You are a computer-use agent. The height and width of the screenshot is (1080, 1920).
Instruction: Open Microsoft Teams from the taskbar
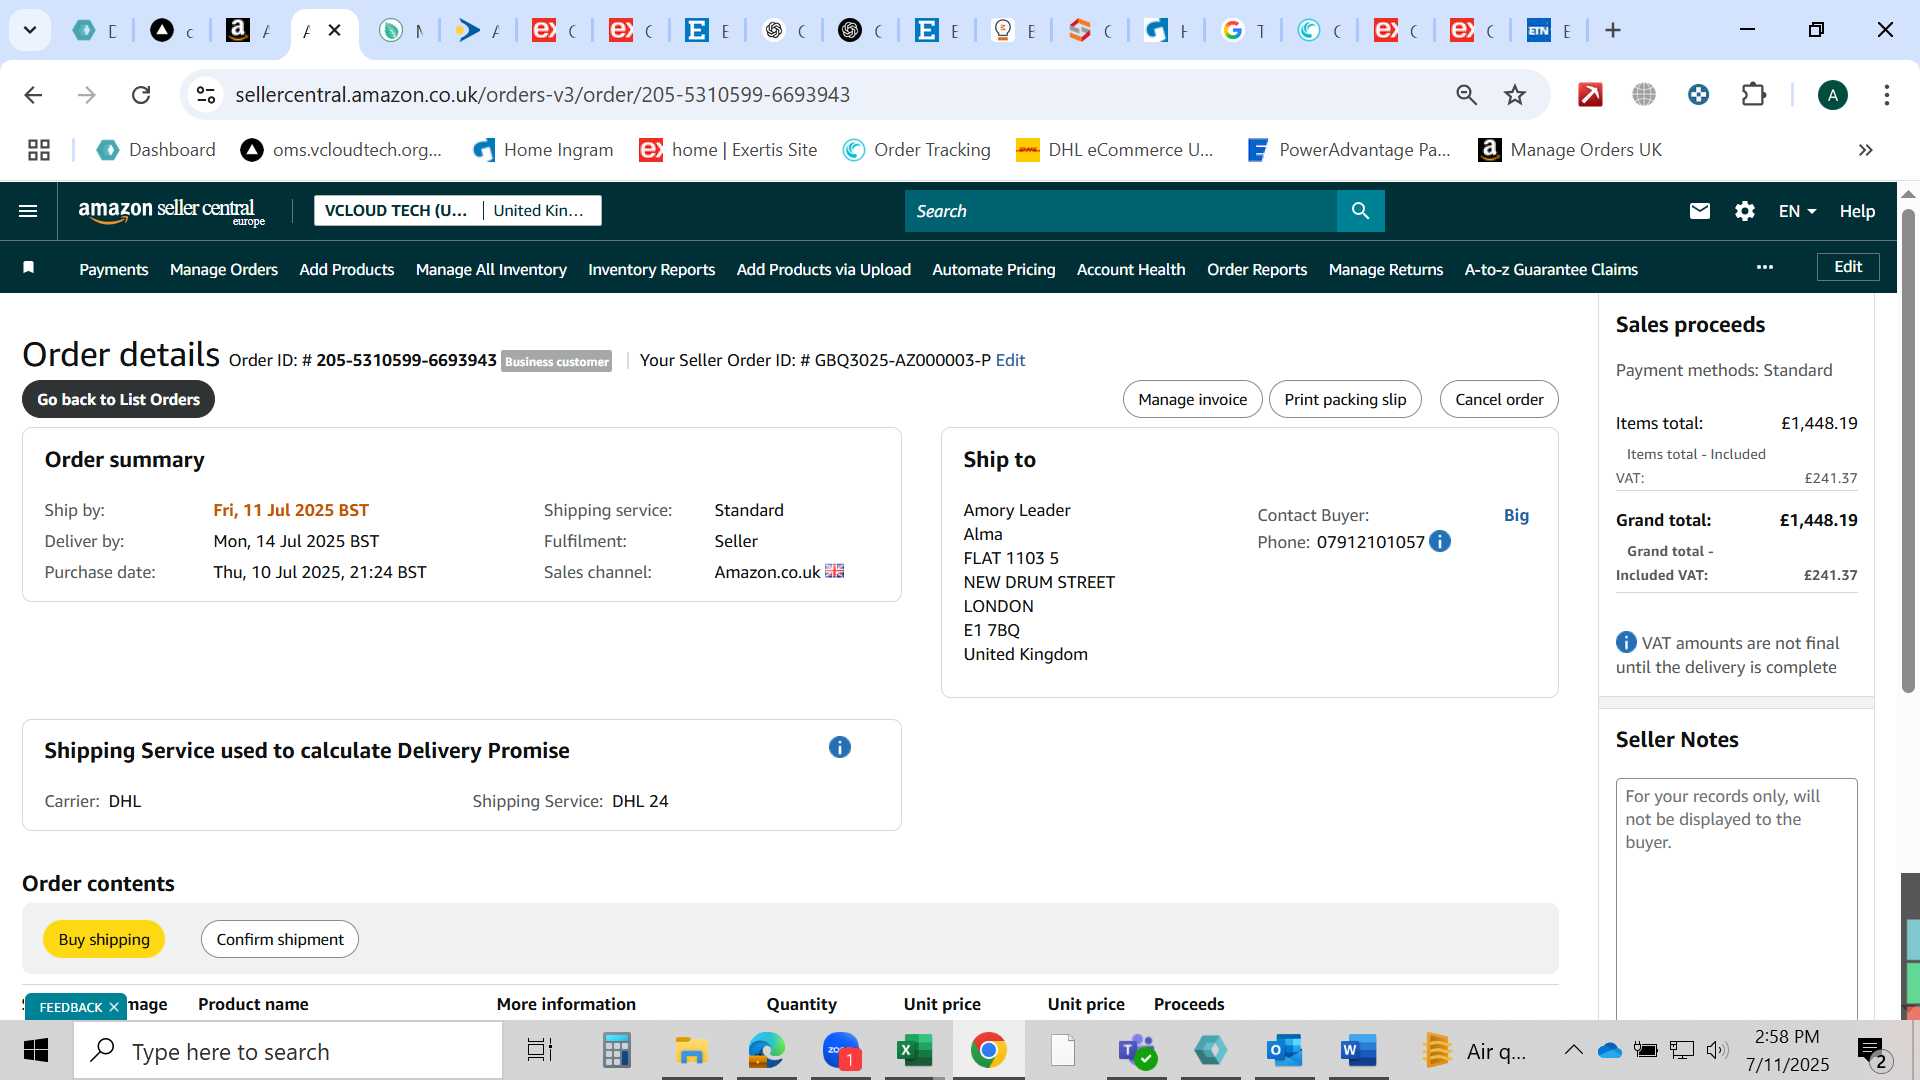(1136, 1051)
